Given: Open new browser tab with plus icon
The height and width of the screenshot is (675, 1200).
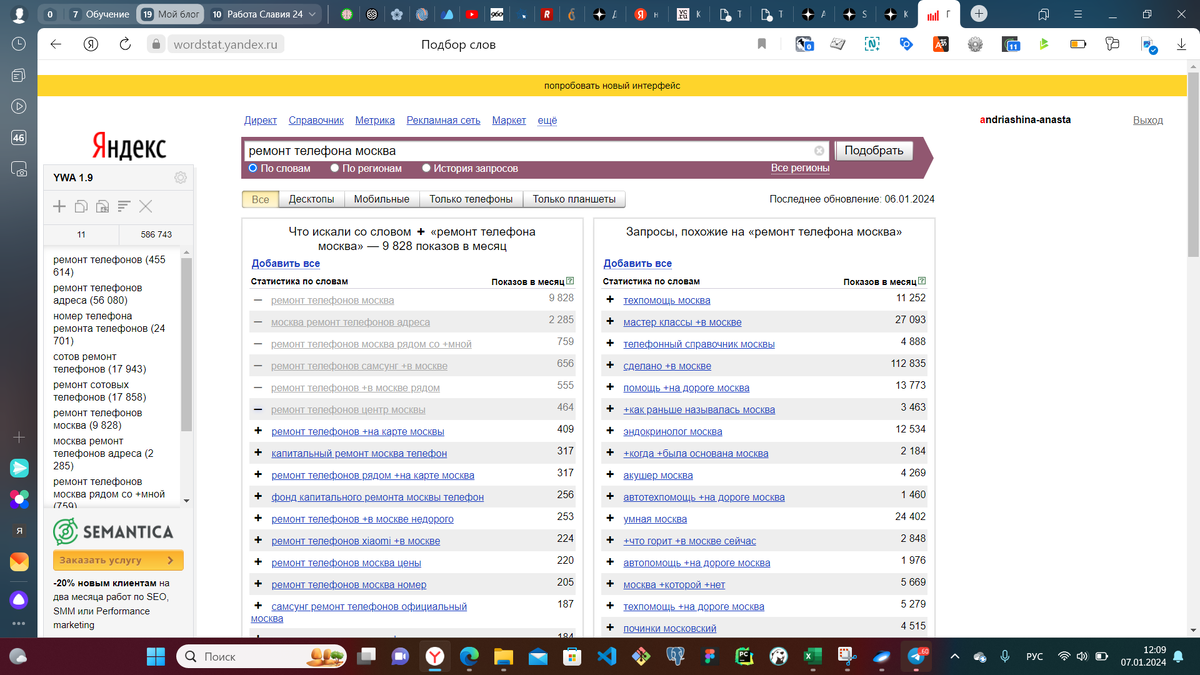Looking at the screenshot, I should pyautogui.click(x=979, y=14).
